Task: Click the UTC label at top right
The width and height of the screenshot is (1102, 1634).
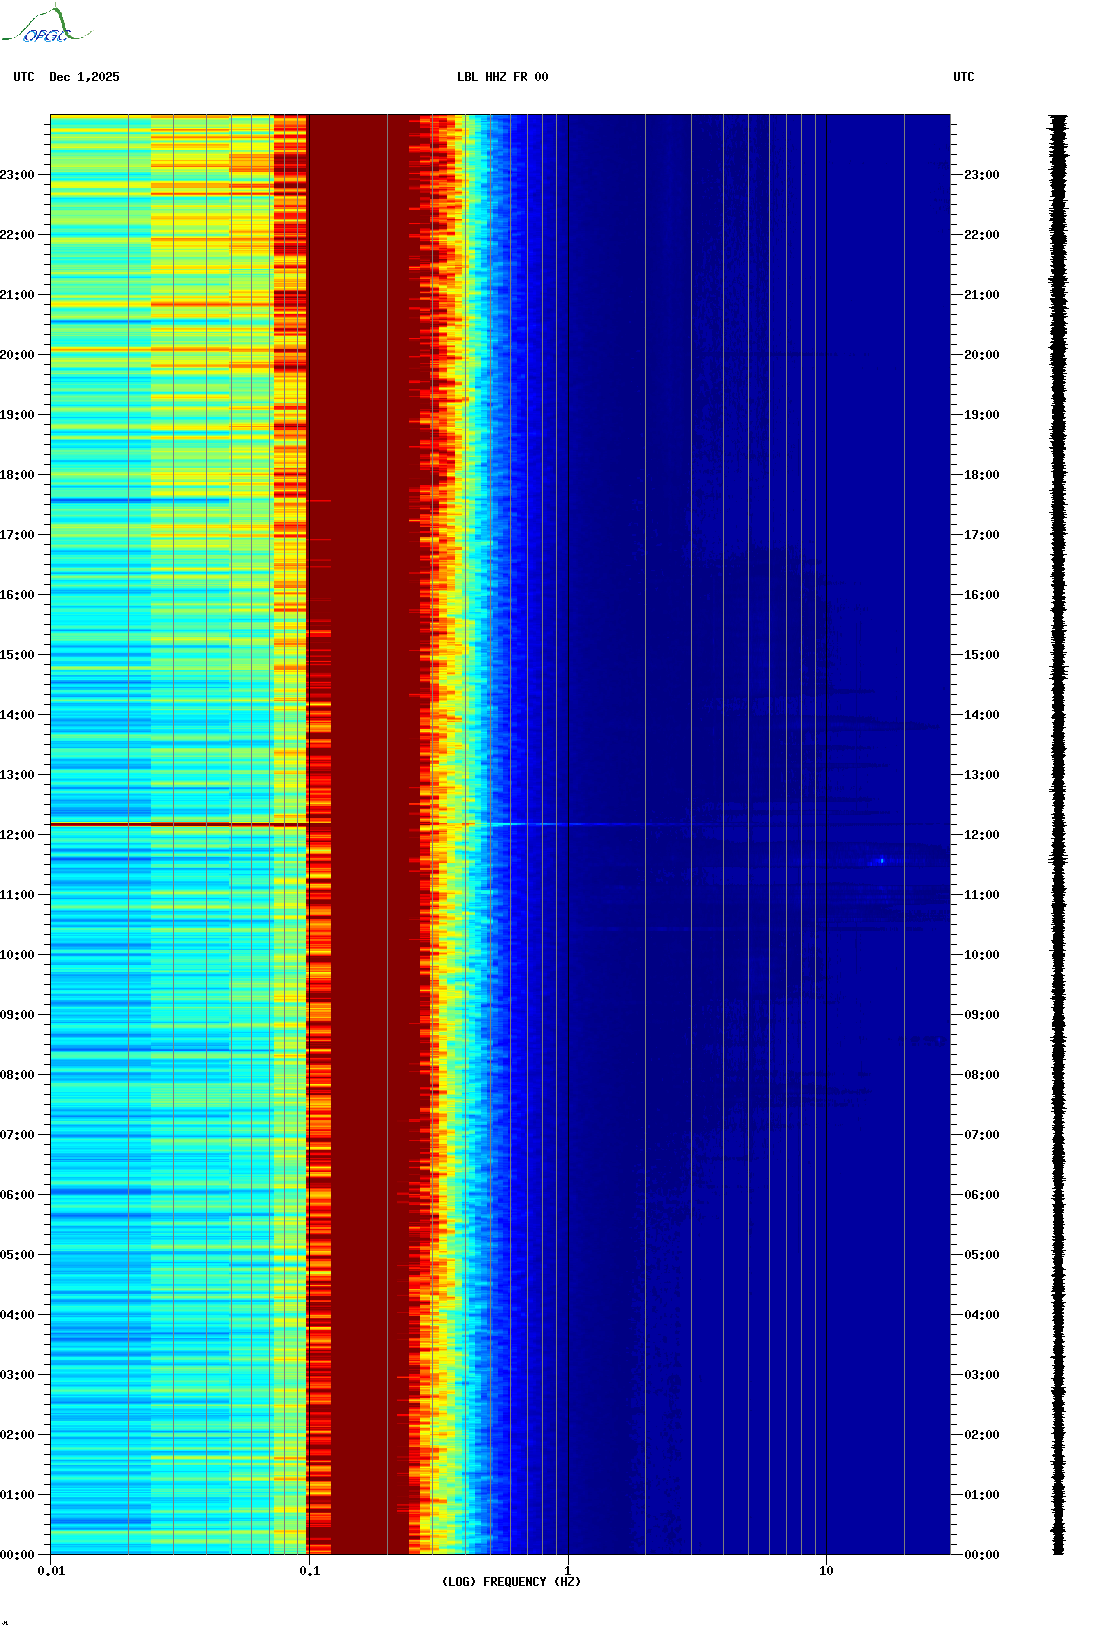Action: pos(963,77)
